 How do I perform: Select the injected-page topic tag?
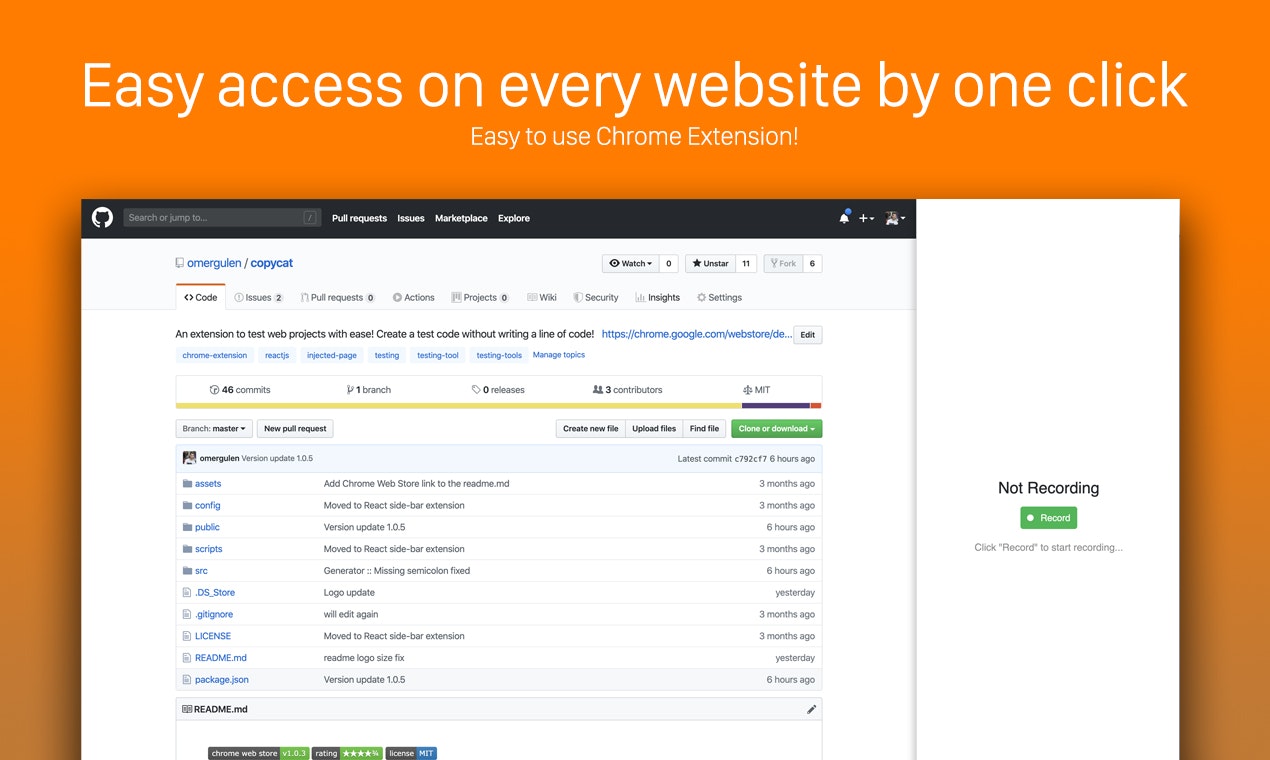coord(332,355)
